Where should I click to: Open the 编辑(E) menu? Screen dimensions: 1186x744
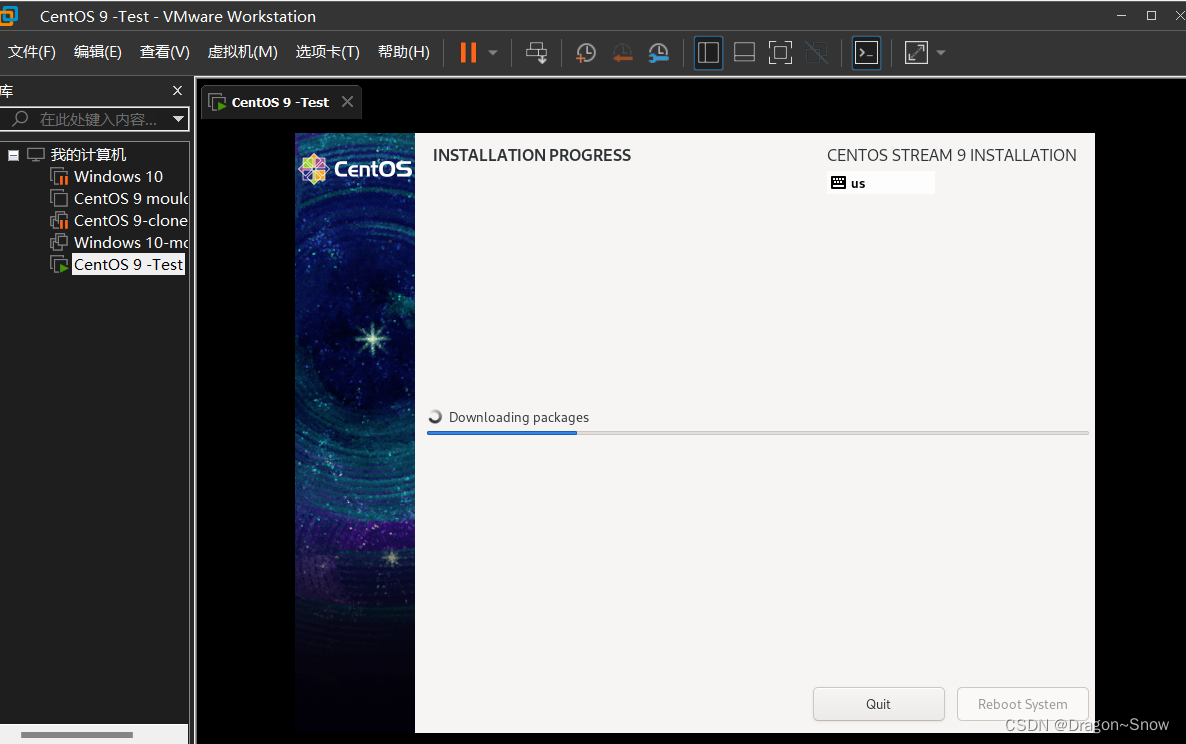click(x=98, y=51)
